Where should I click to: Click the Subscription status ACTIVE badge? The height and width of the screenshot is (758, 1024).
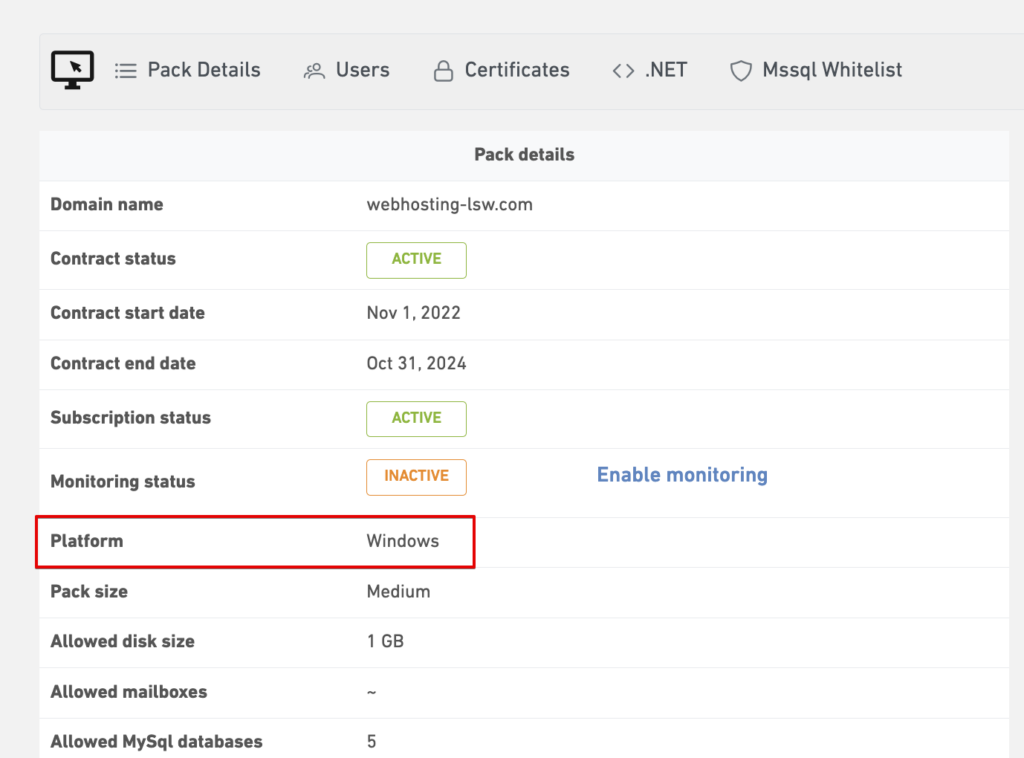417,418
